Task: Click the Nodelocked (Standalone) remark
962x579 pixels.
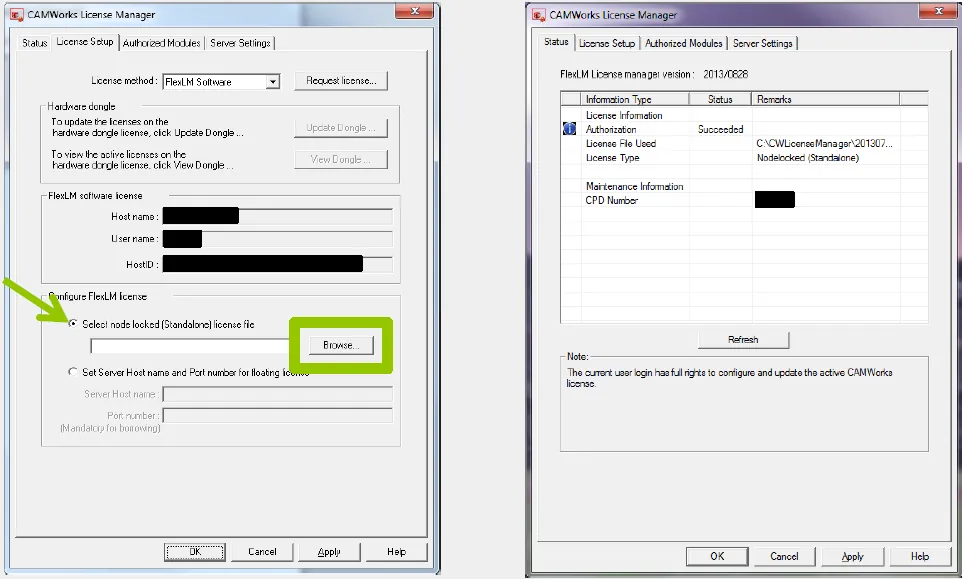Action: tap(807, 158)
